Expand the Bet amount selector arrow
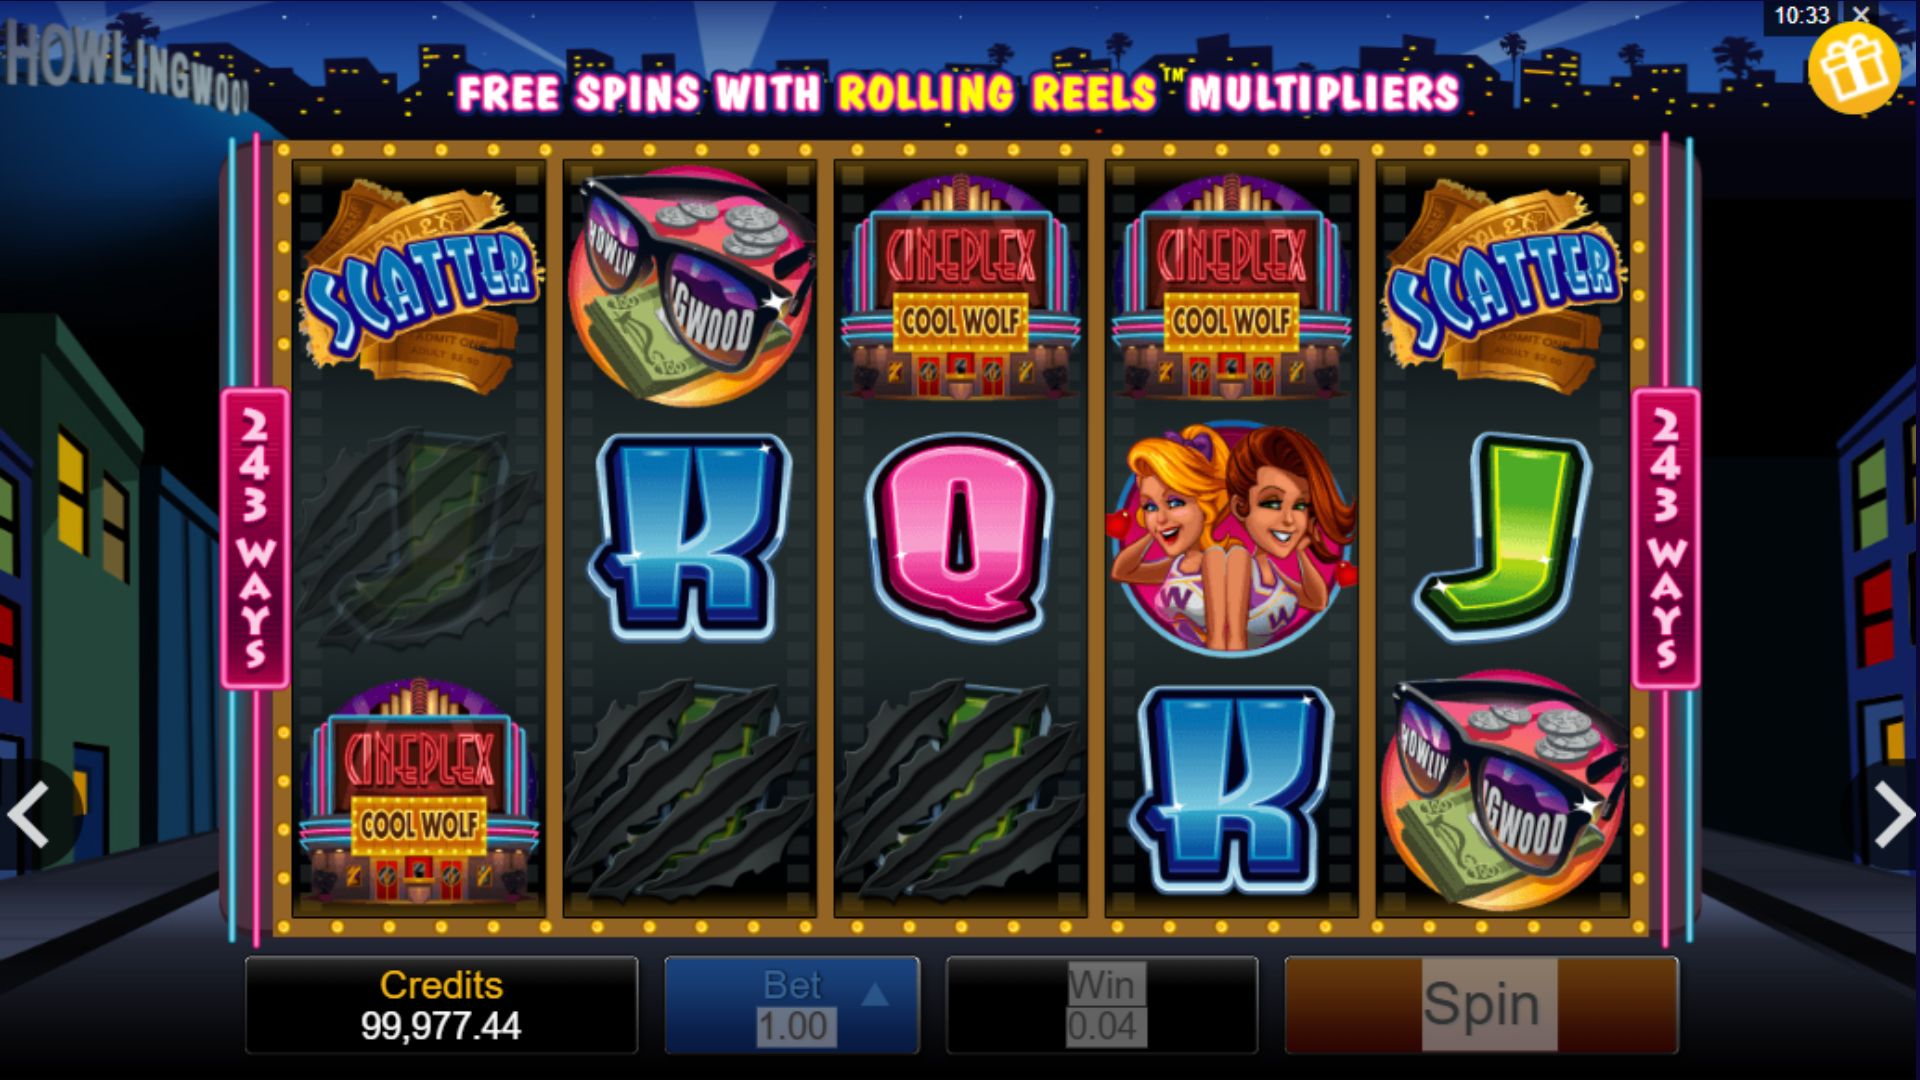 875,993
